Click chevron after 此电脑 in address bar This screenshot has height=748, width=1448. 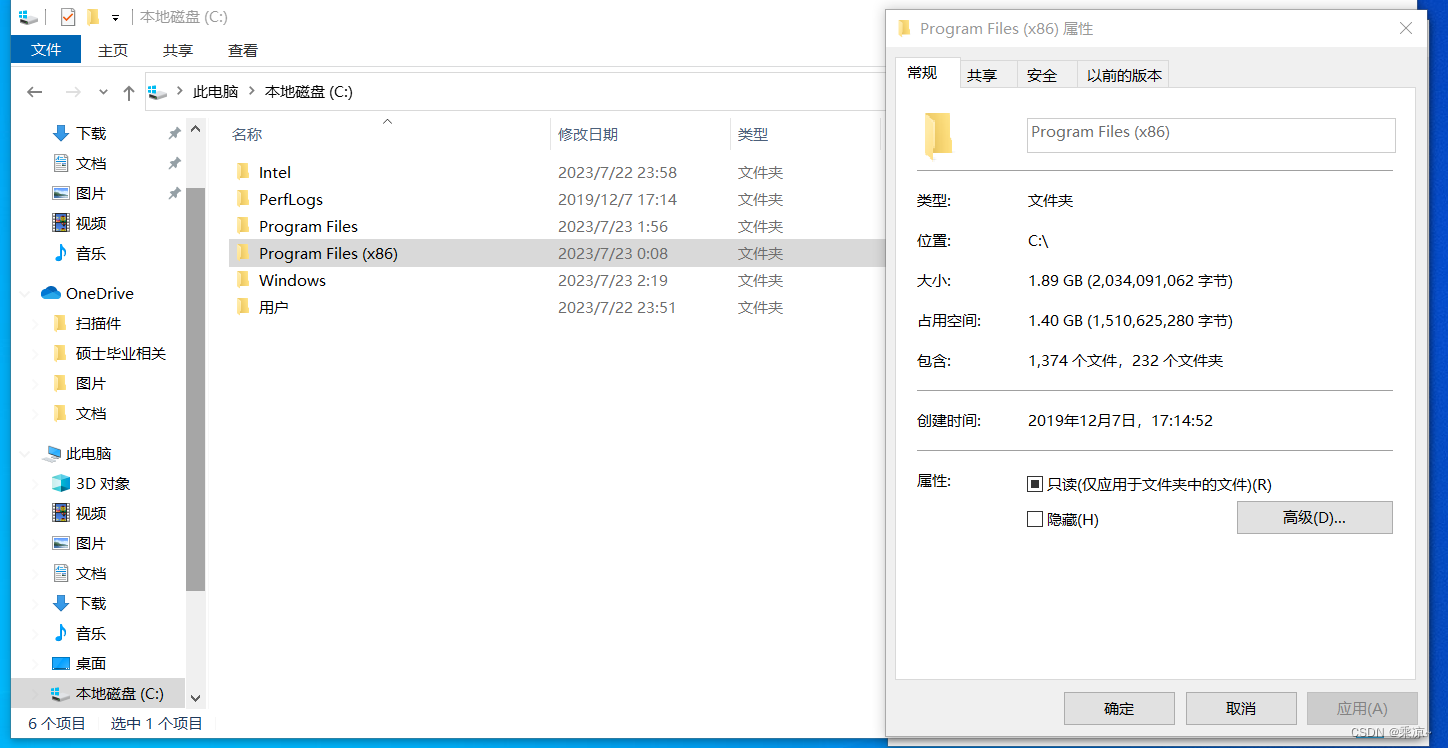tap(251, 92)
